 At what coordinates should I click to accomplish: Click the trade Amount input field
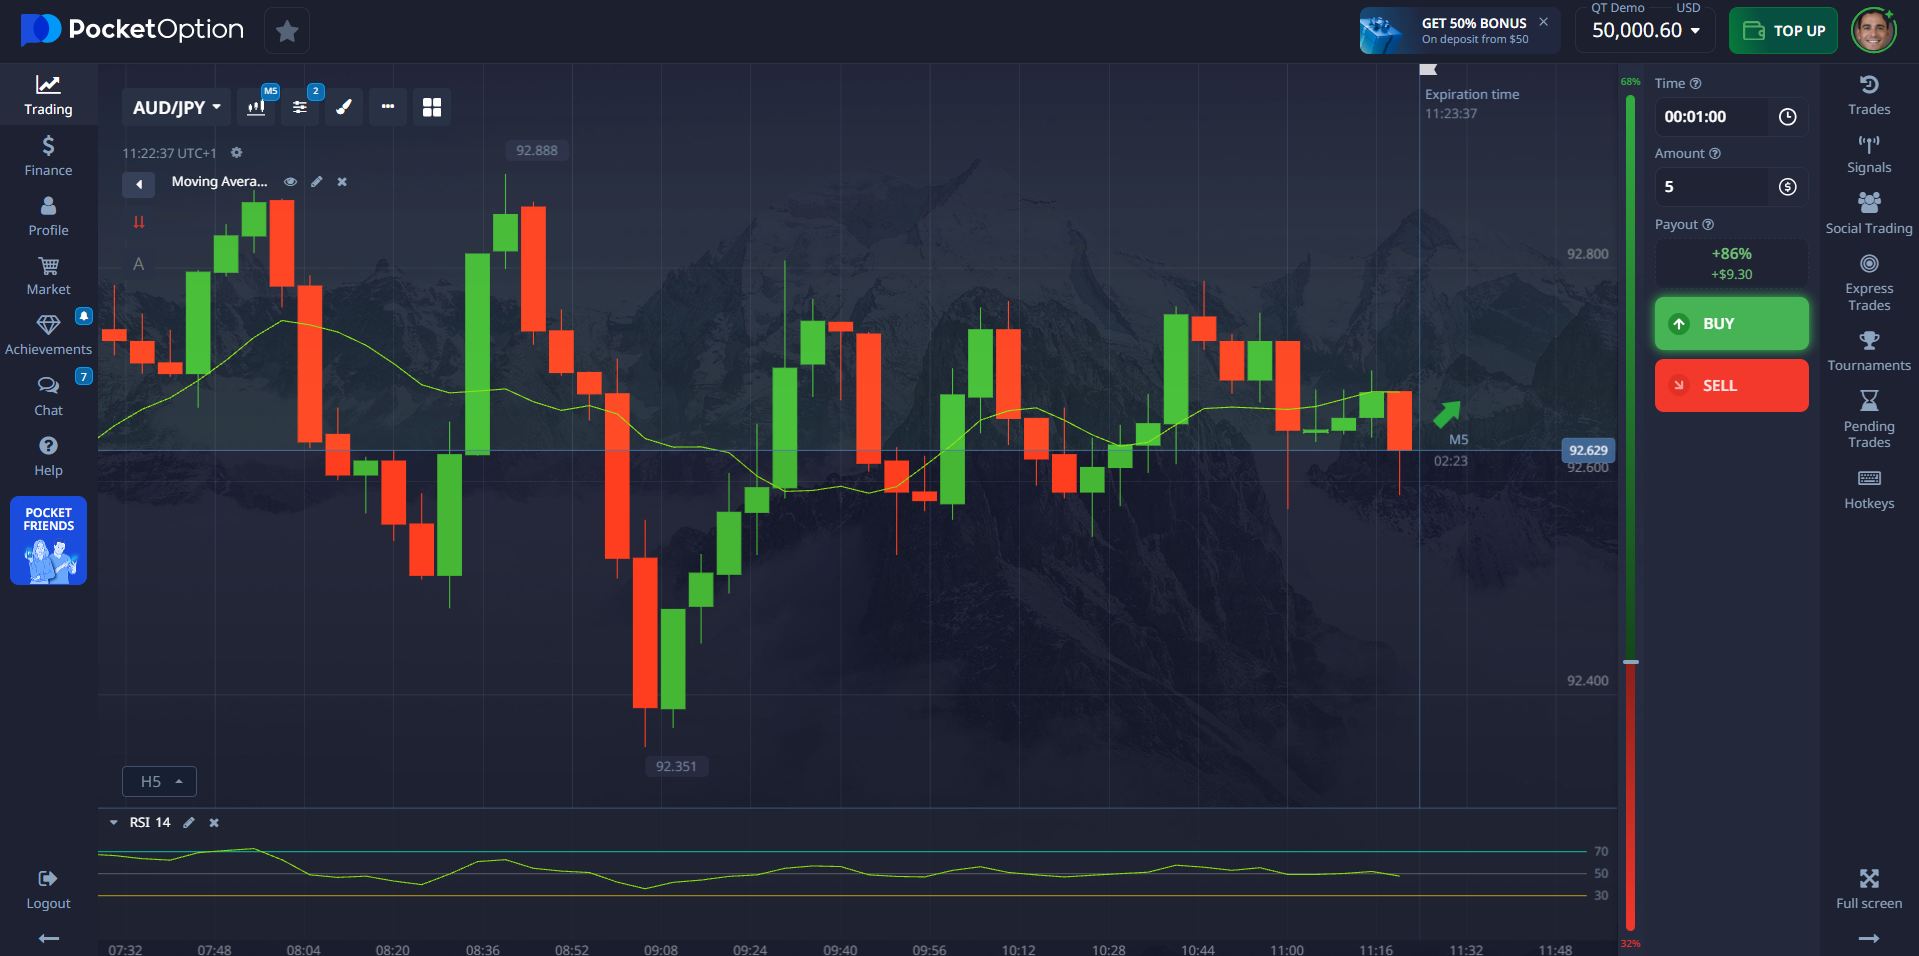point(1712,187)
